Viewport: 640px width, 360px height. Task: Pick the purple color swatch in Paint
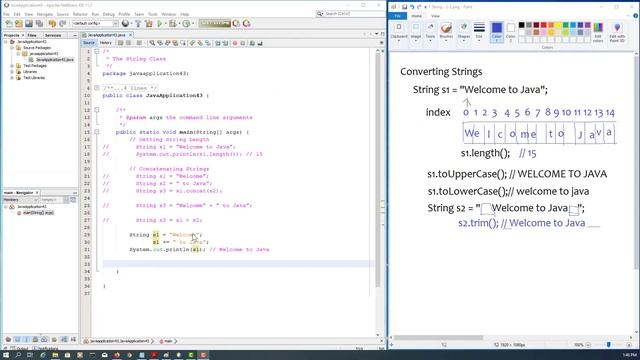(x=587, y=25)
